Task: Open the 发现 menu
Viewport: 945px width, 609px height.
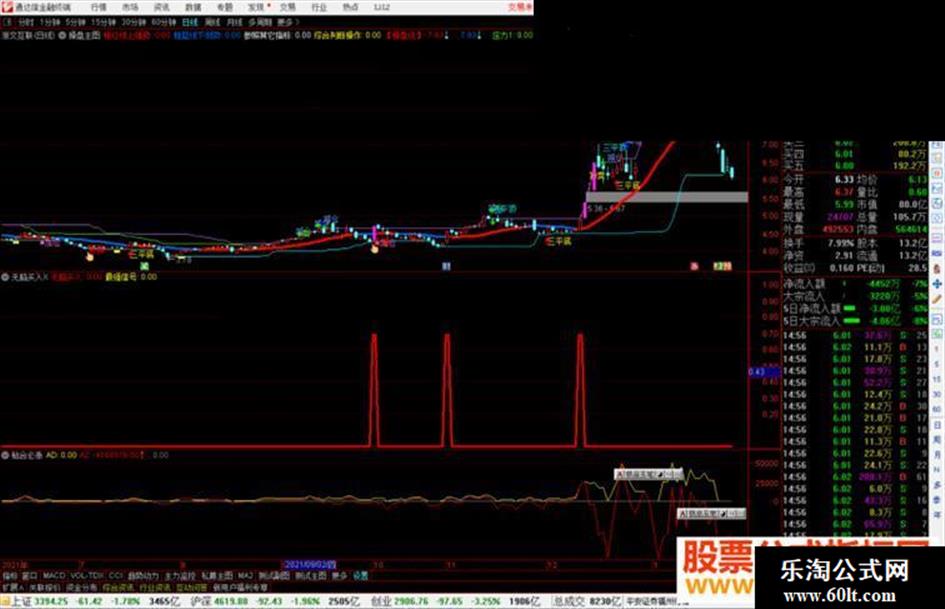Action: pyautogui.click(x=256, y=7)
